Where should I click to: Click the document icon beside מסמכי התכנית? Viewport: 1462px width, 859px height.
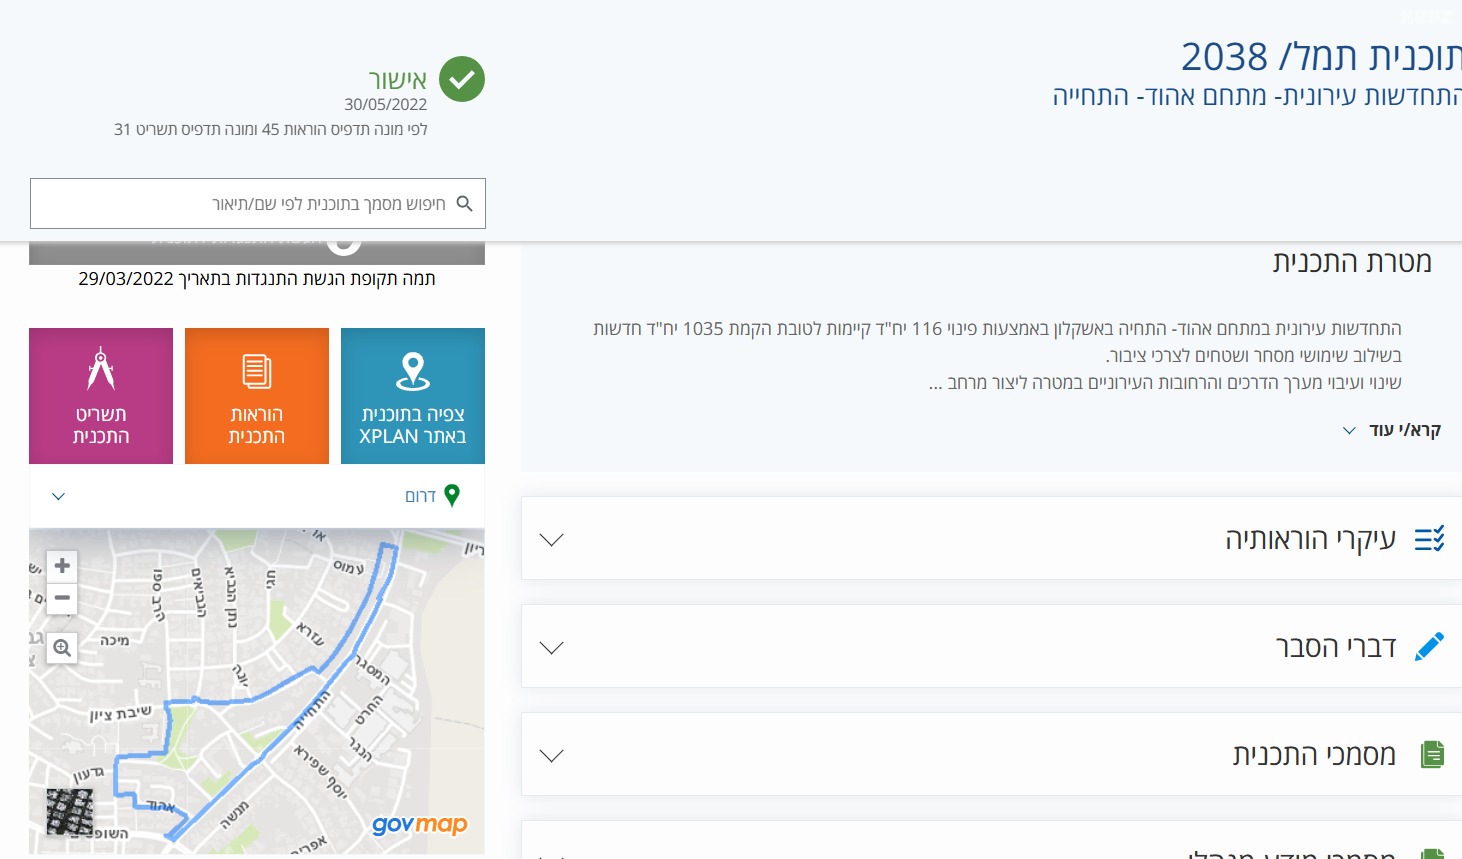pyautogui.click(x=1433, y=754)
